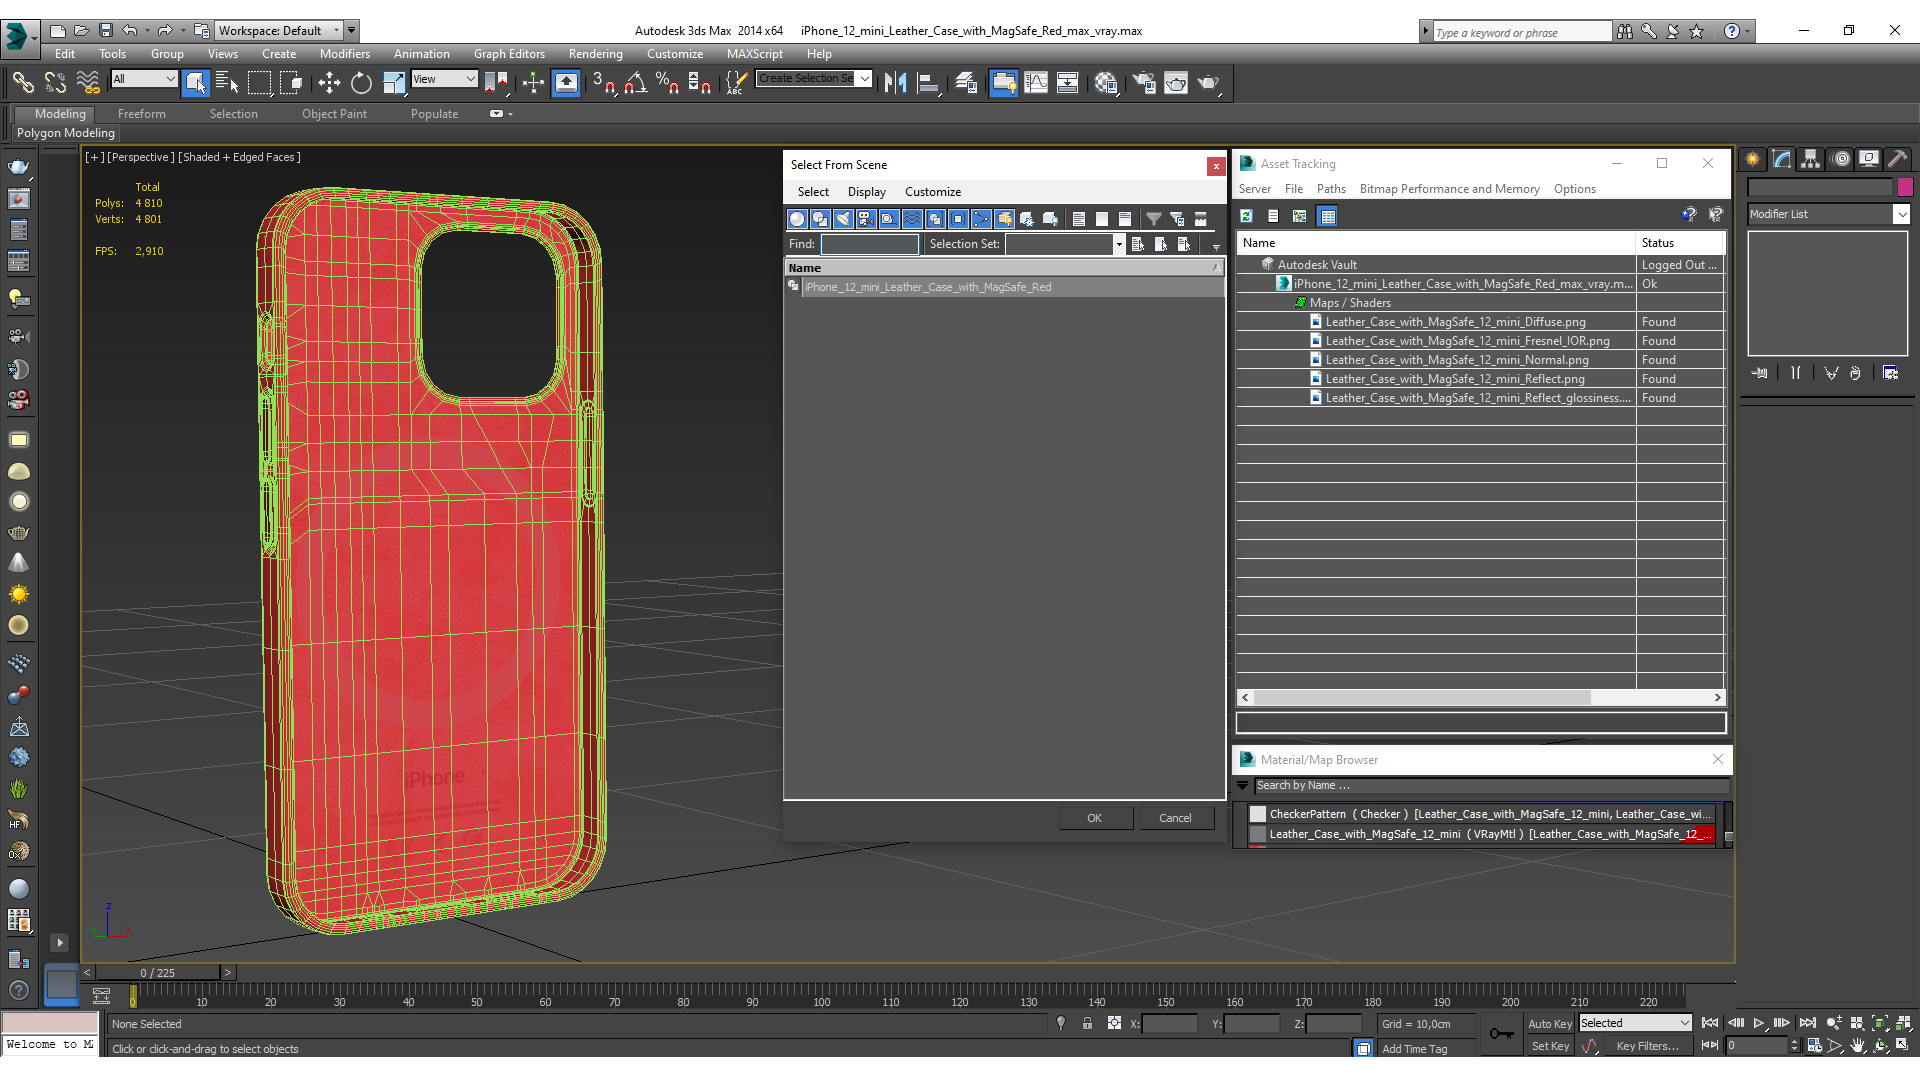
Task: Toggle Percent Snap in main toolbar
Action: pos(667,83)
